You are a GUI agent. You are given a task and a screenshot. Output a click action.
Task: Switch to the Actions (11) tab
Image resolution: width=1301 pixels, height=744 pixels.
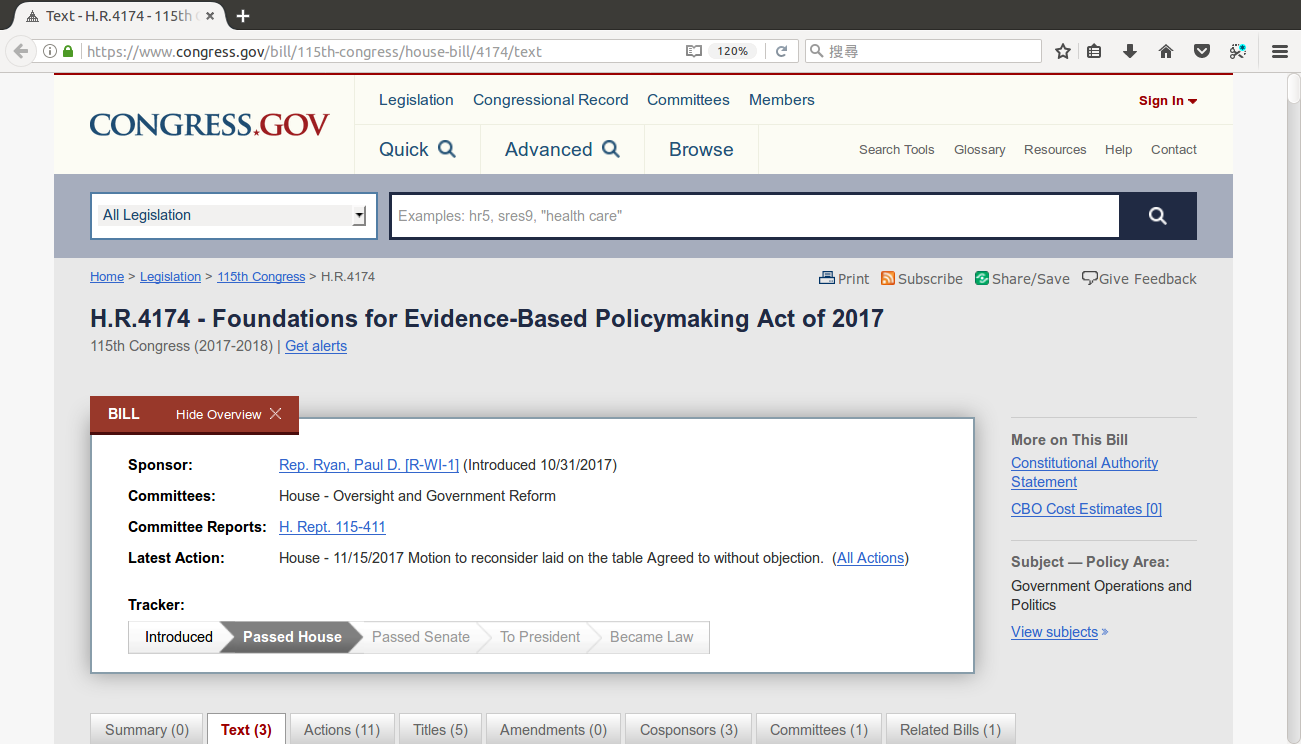tap(342, 730)
